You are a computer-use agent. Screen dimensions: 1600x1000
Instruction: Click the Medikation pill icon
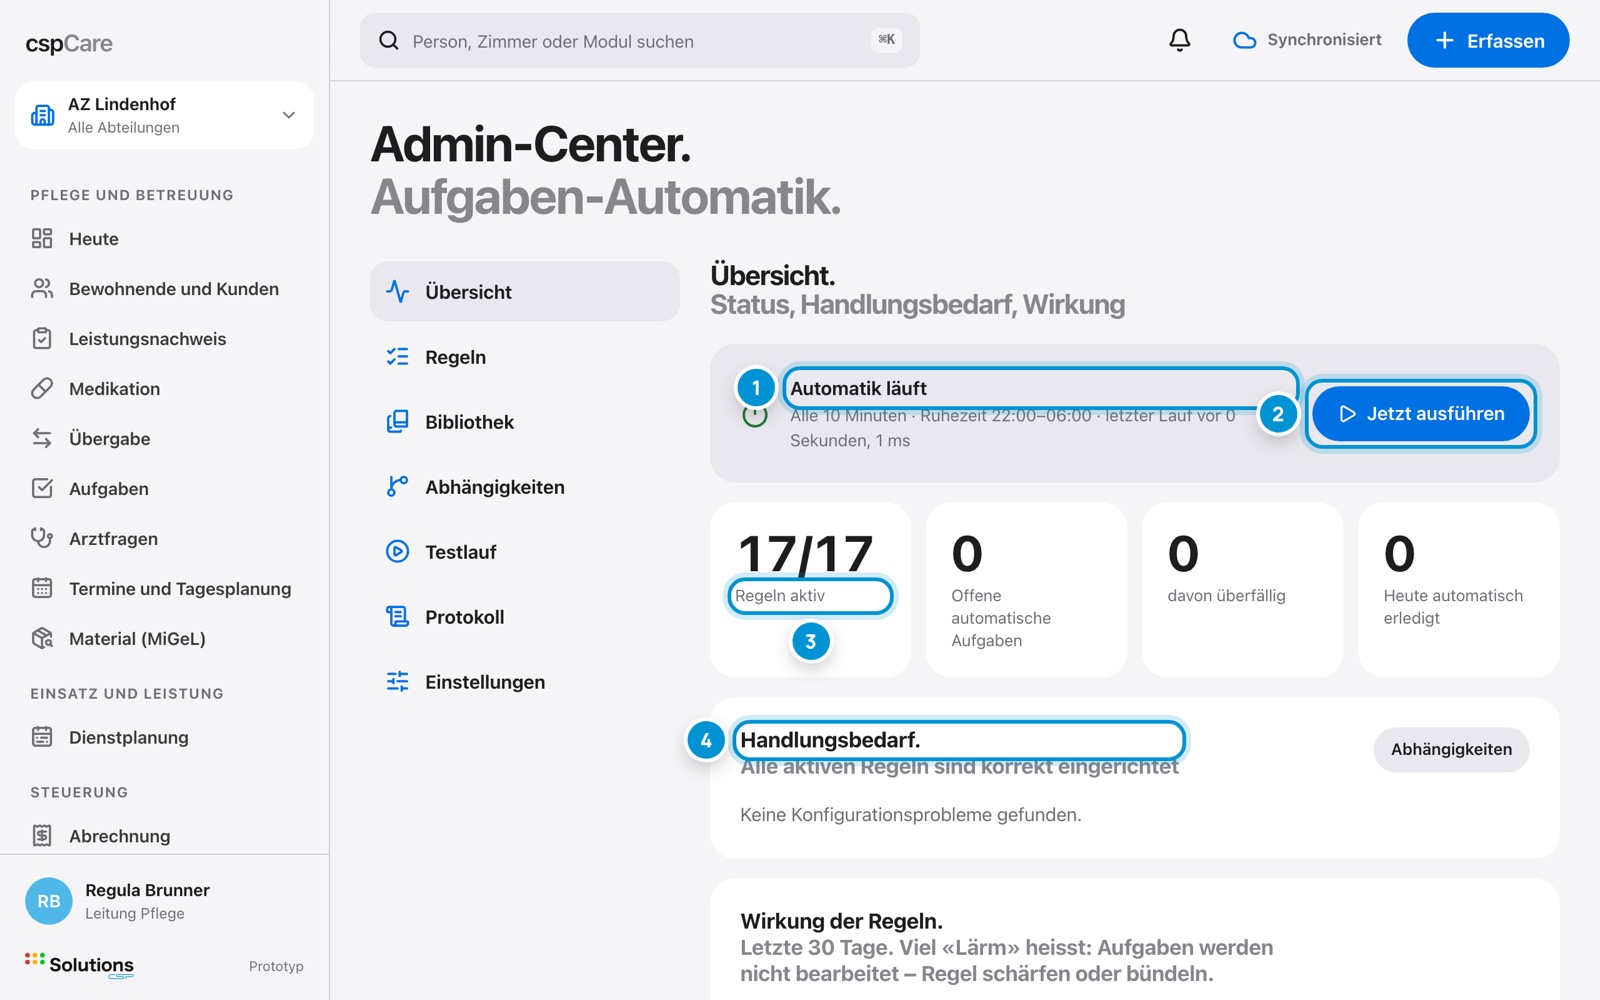click(x=42, y=388)
